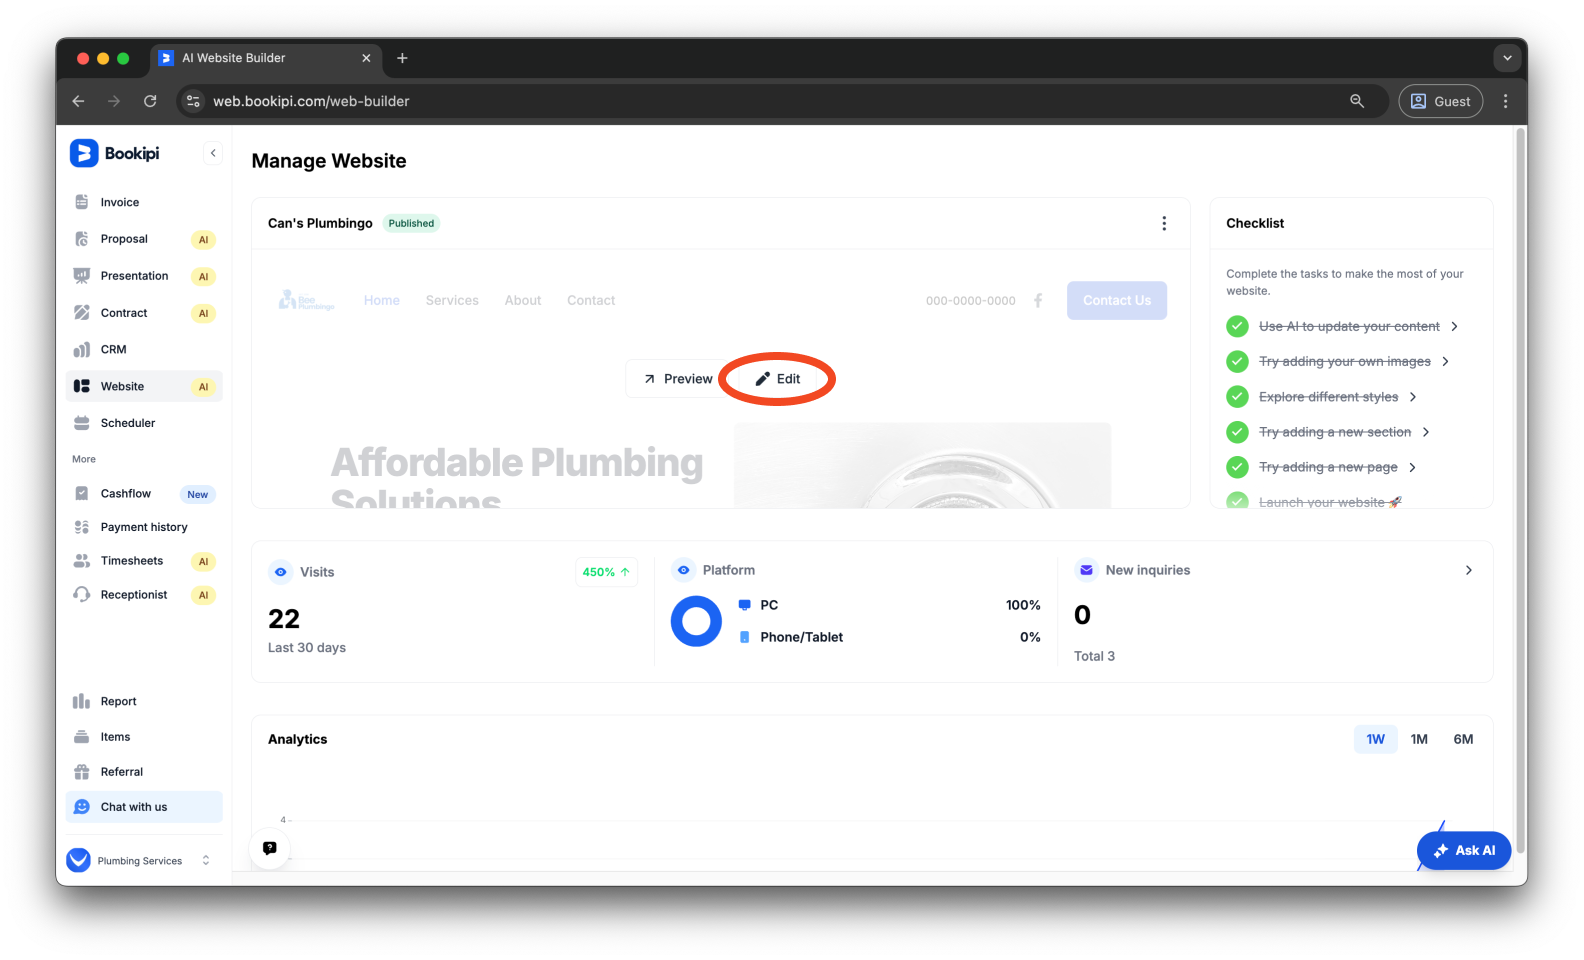
Task: Toggle the 'Use AI to update your content' check
Action: (1237, 326)
